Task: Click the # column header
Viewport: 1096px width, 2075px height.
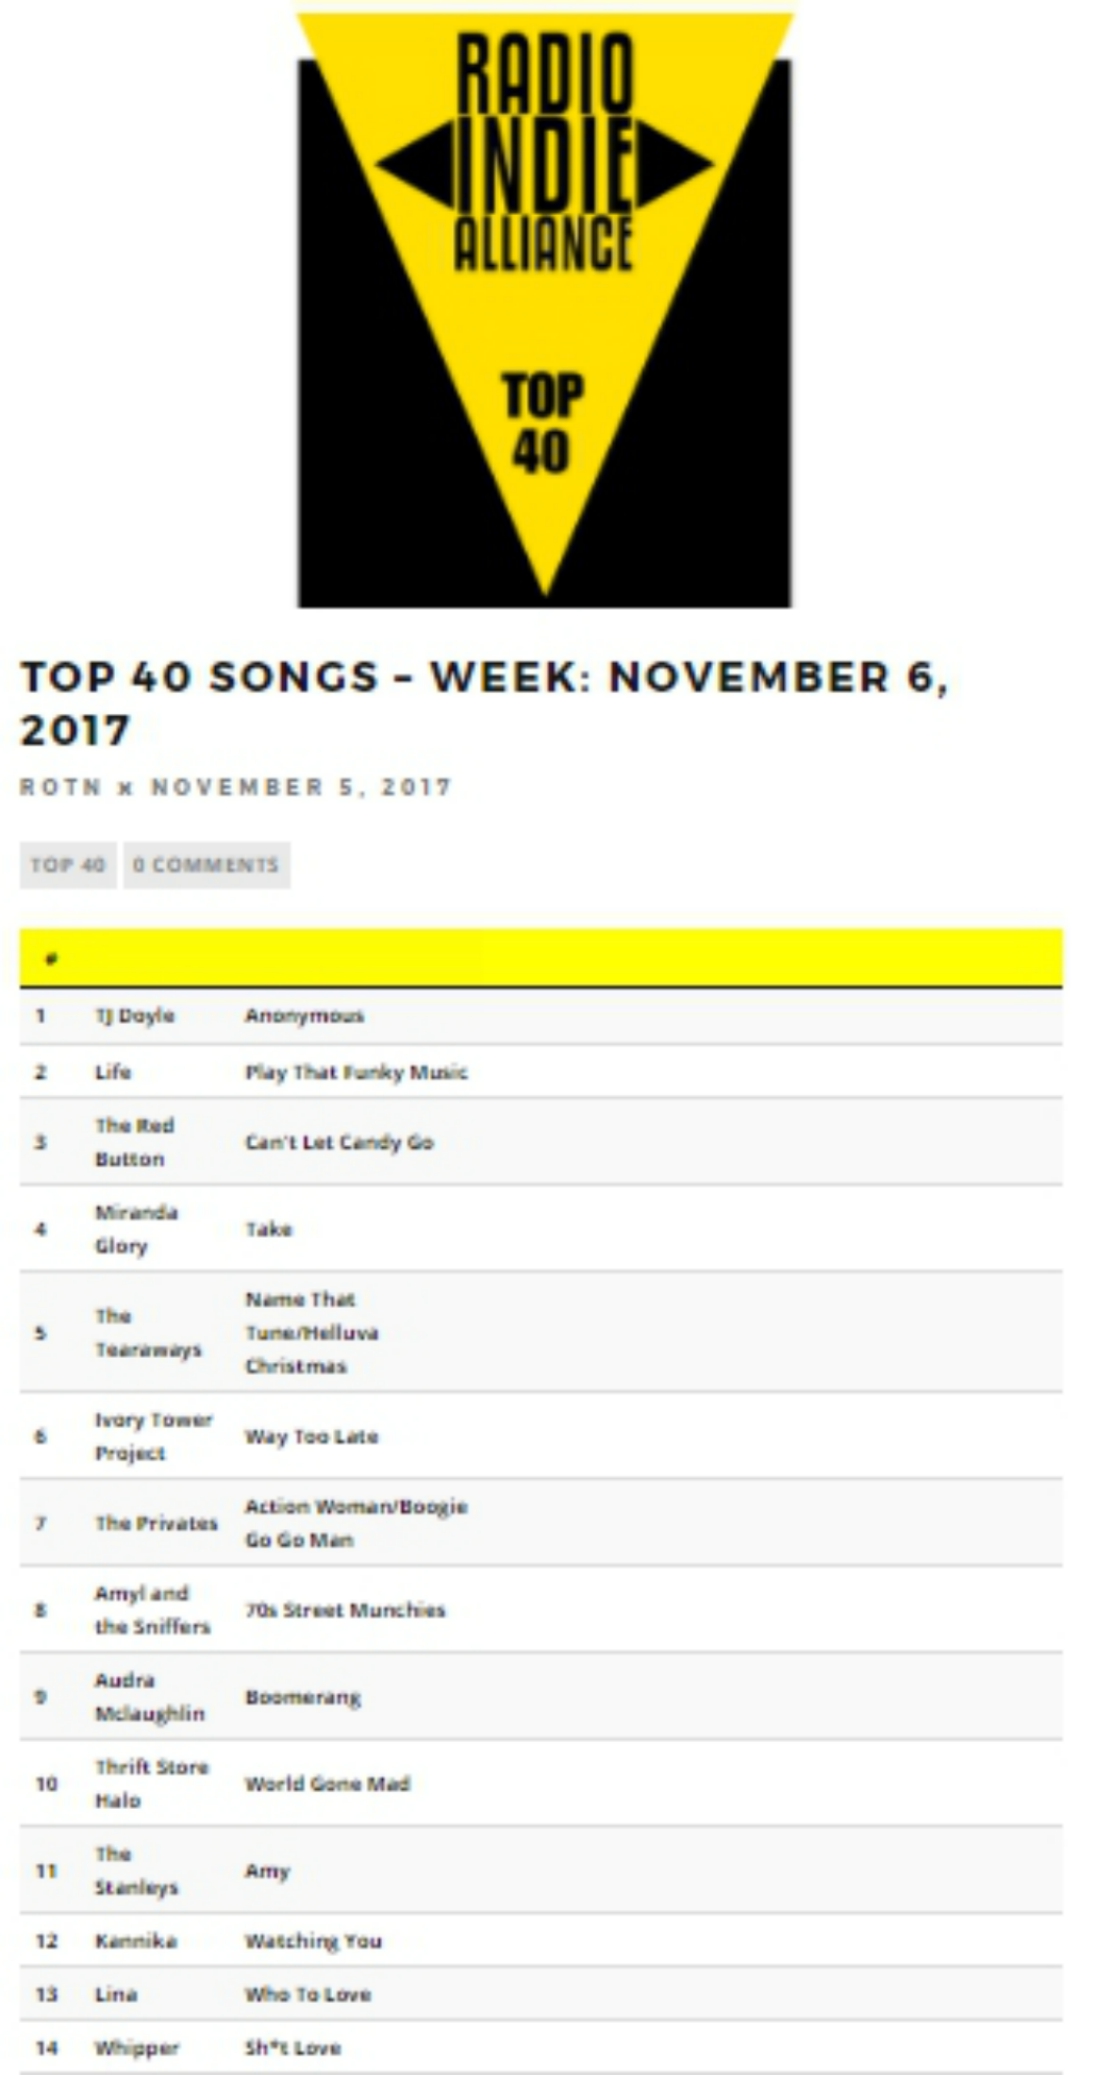Action: point(51,959)
